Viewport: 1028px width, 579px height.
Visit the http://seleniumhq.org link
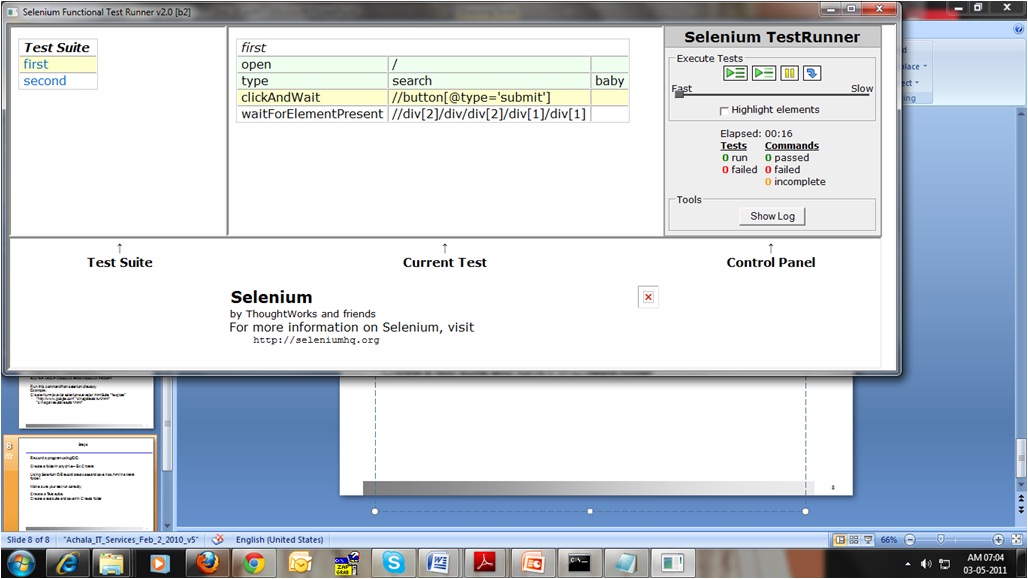(316, 340)
